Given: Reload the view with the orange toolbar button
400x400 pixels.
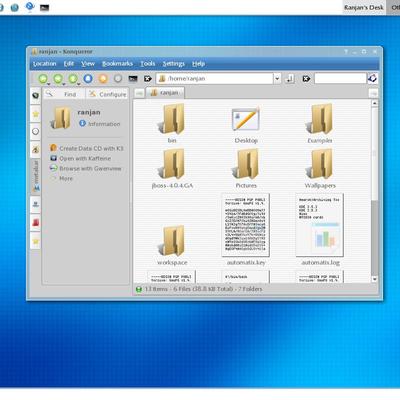Looking at the screenshot, I should (103, 79).
